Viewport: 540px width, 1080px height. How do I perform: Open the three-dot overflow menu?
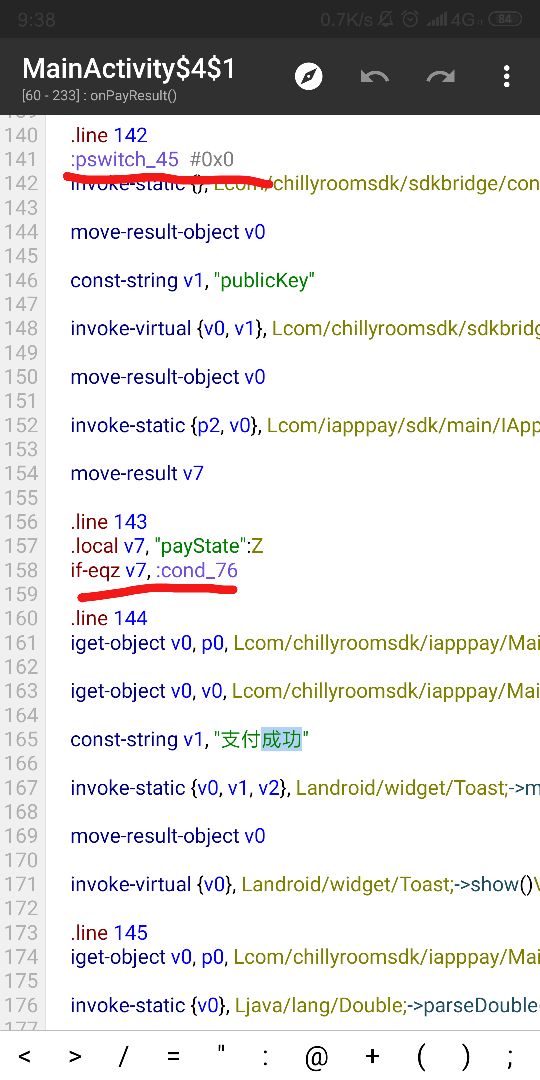(506, 76)
